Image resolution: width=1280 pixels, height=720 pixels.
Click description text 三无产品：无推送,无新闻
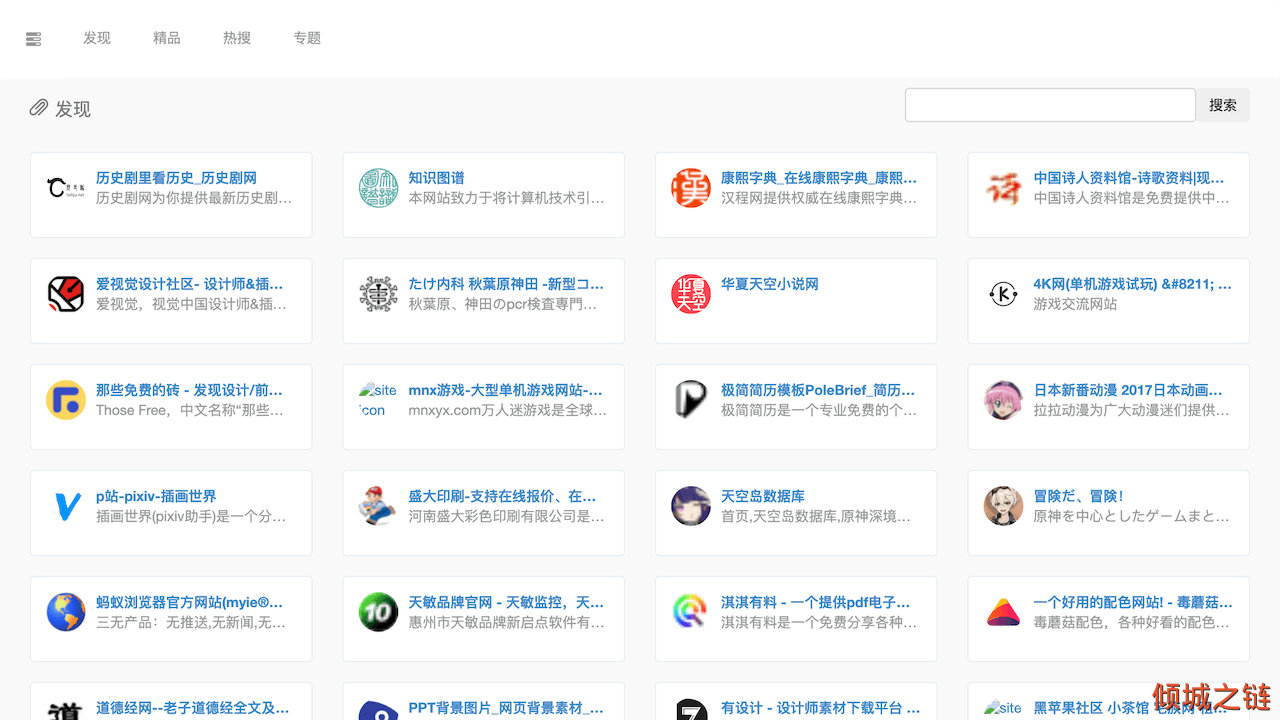[191, 622]
